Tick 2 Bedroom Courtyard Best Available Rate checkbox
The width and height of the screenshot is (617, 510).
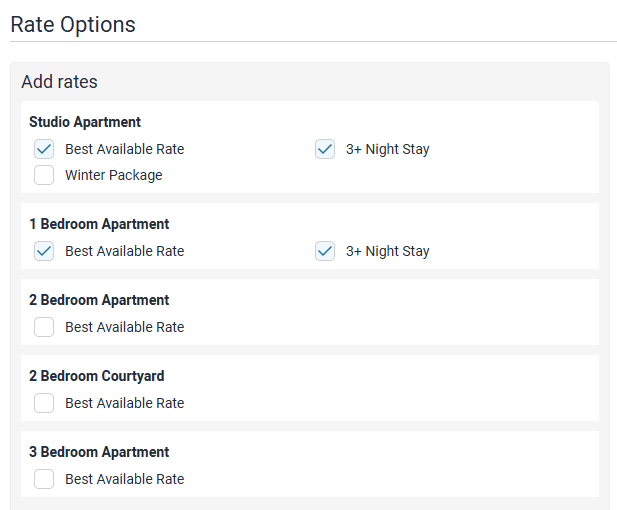[x=44, y=403]
